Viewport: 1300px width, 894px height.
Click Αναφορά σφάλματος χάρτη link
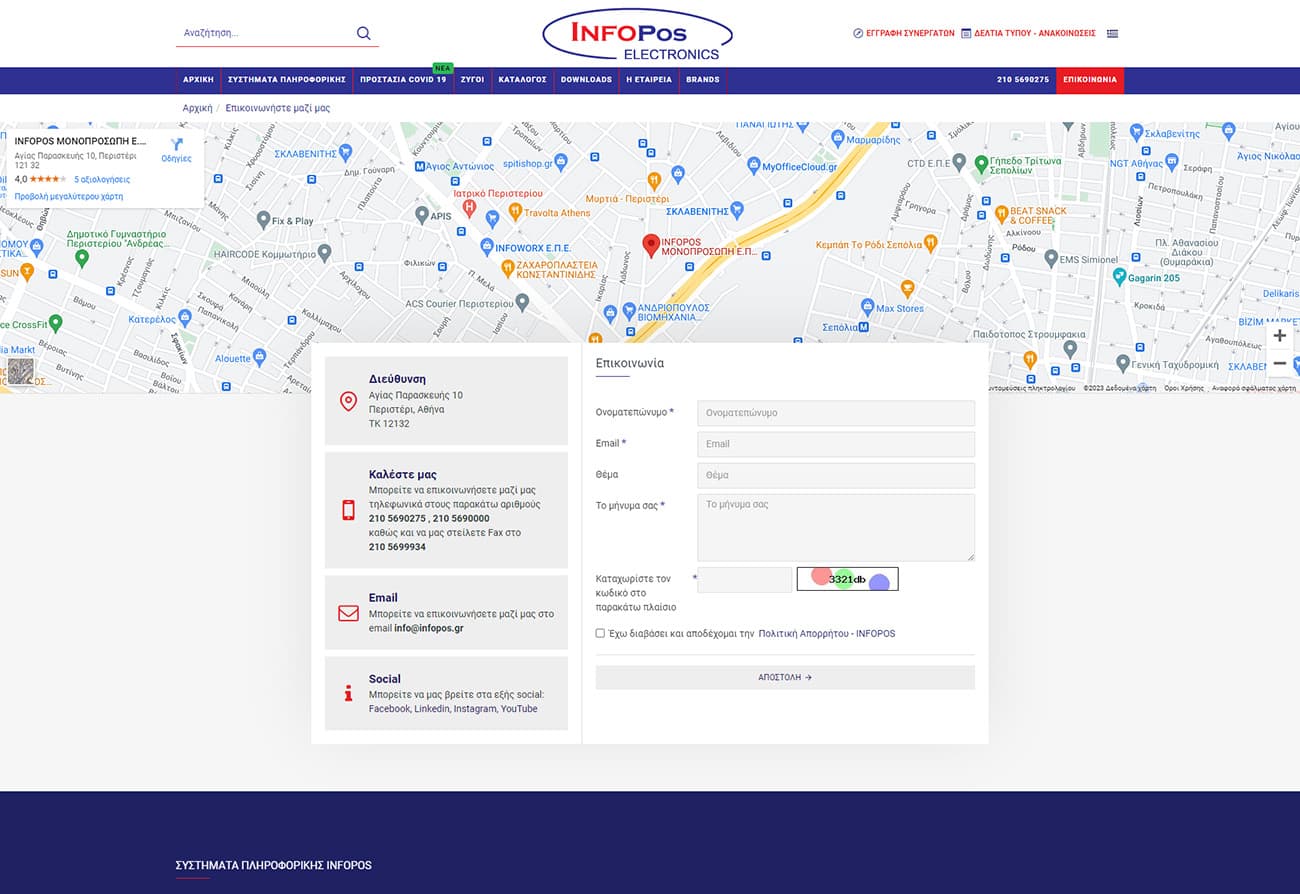coord(1254,388)
